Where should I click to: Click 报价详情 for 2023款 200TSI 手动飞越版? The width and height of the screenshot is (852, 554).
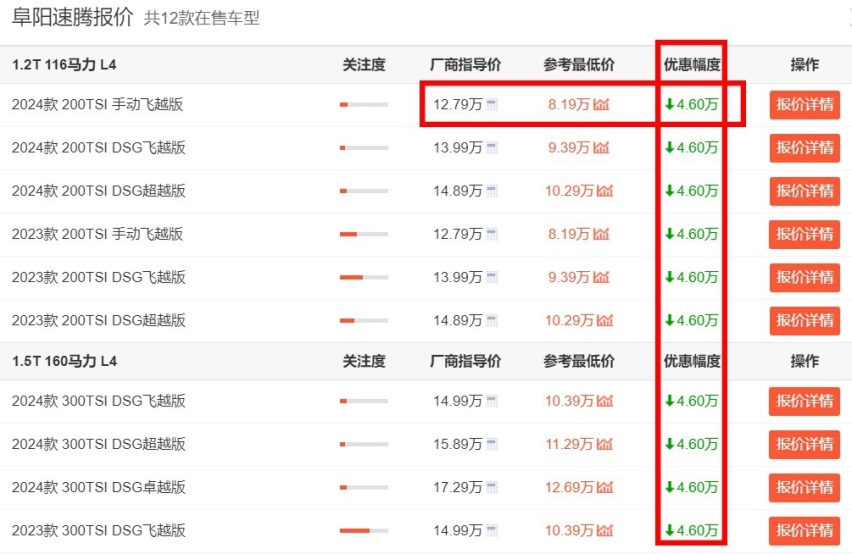click(x=805, y=234)
